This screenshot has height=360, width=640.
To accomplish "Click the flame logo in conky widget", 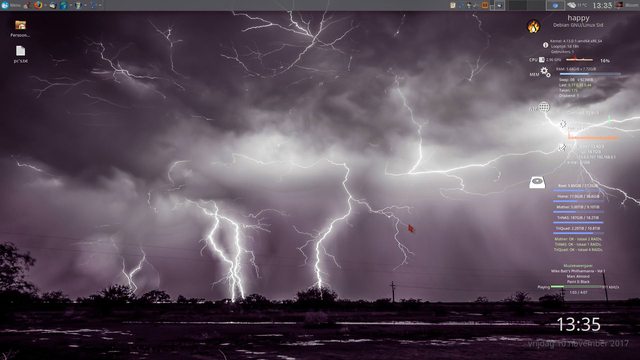I will [533, 27].
